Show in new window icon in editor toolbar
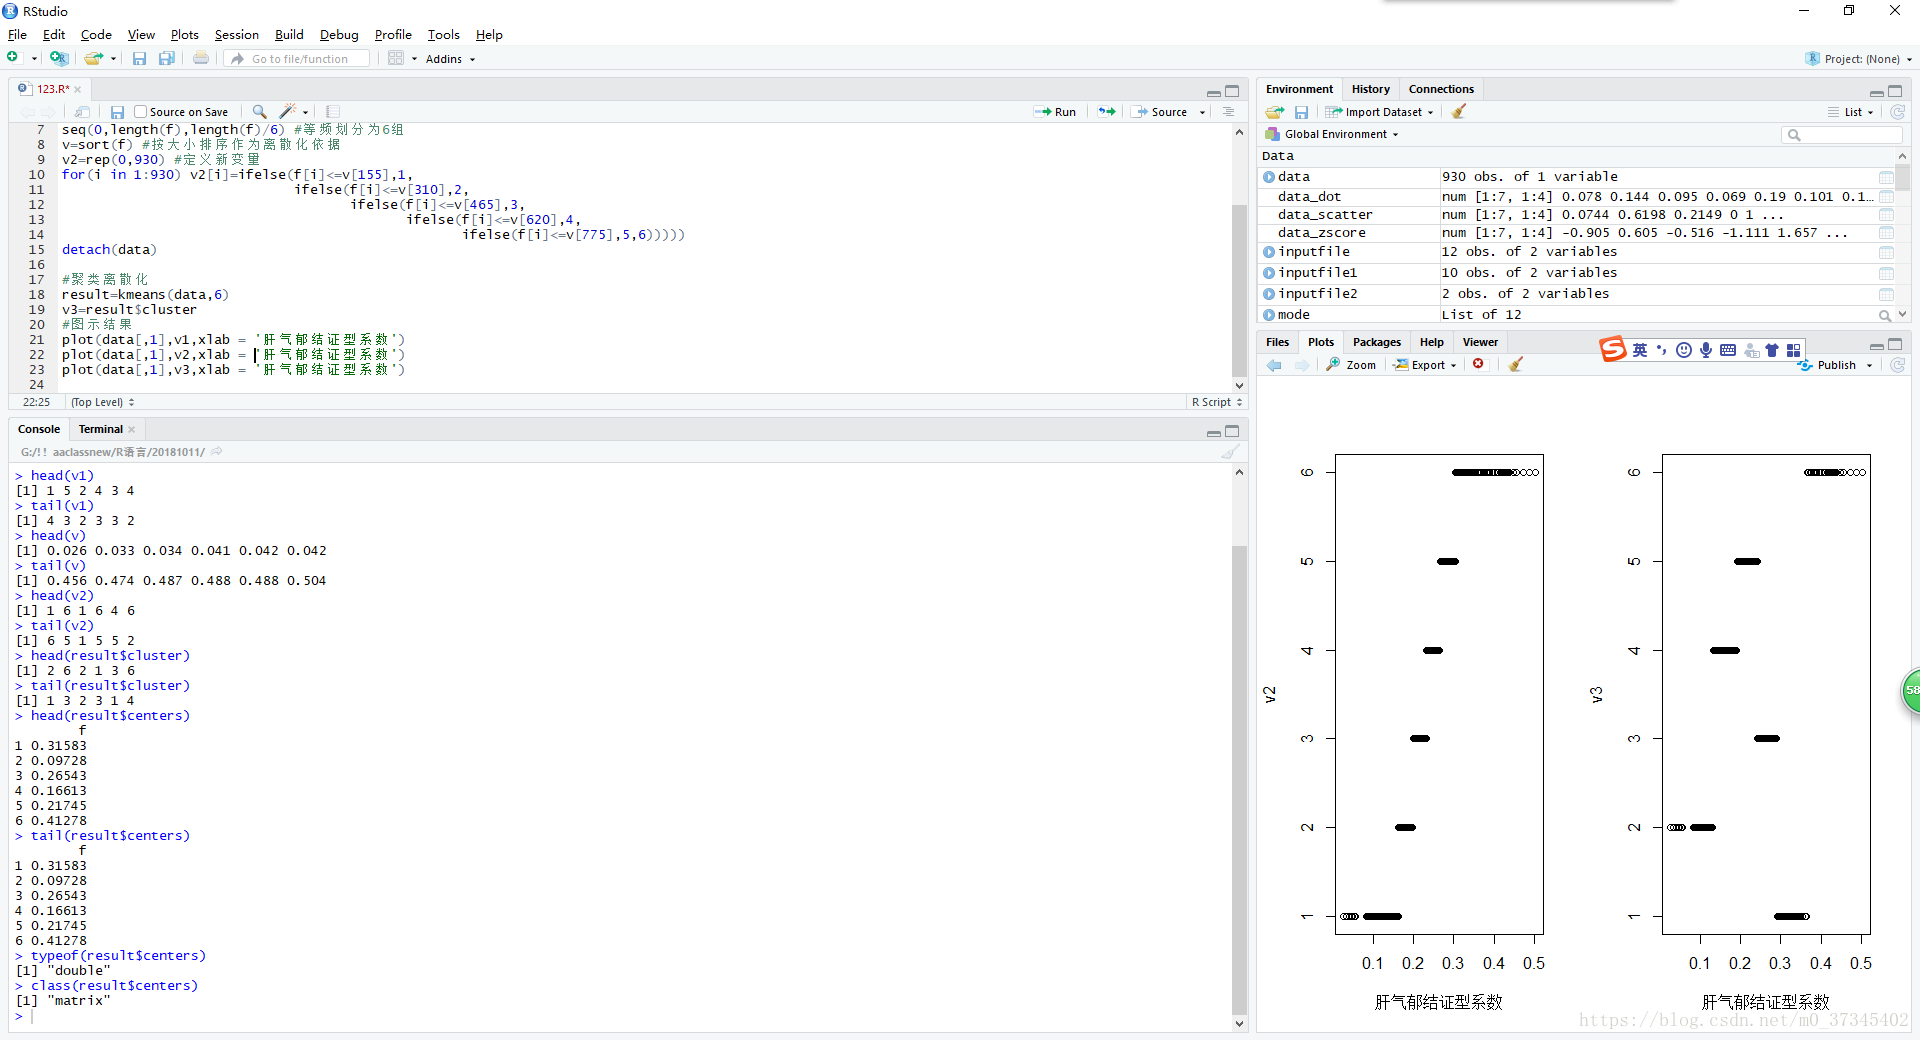1920x1040 pixels. [x=83, y=112]
